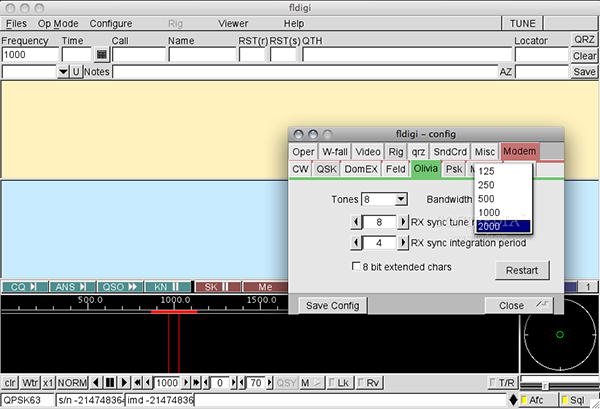The width and height of the screenshot is (600, 409).
Task: Toggle the Rv reverse button
Action: tap(368, 382)
